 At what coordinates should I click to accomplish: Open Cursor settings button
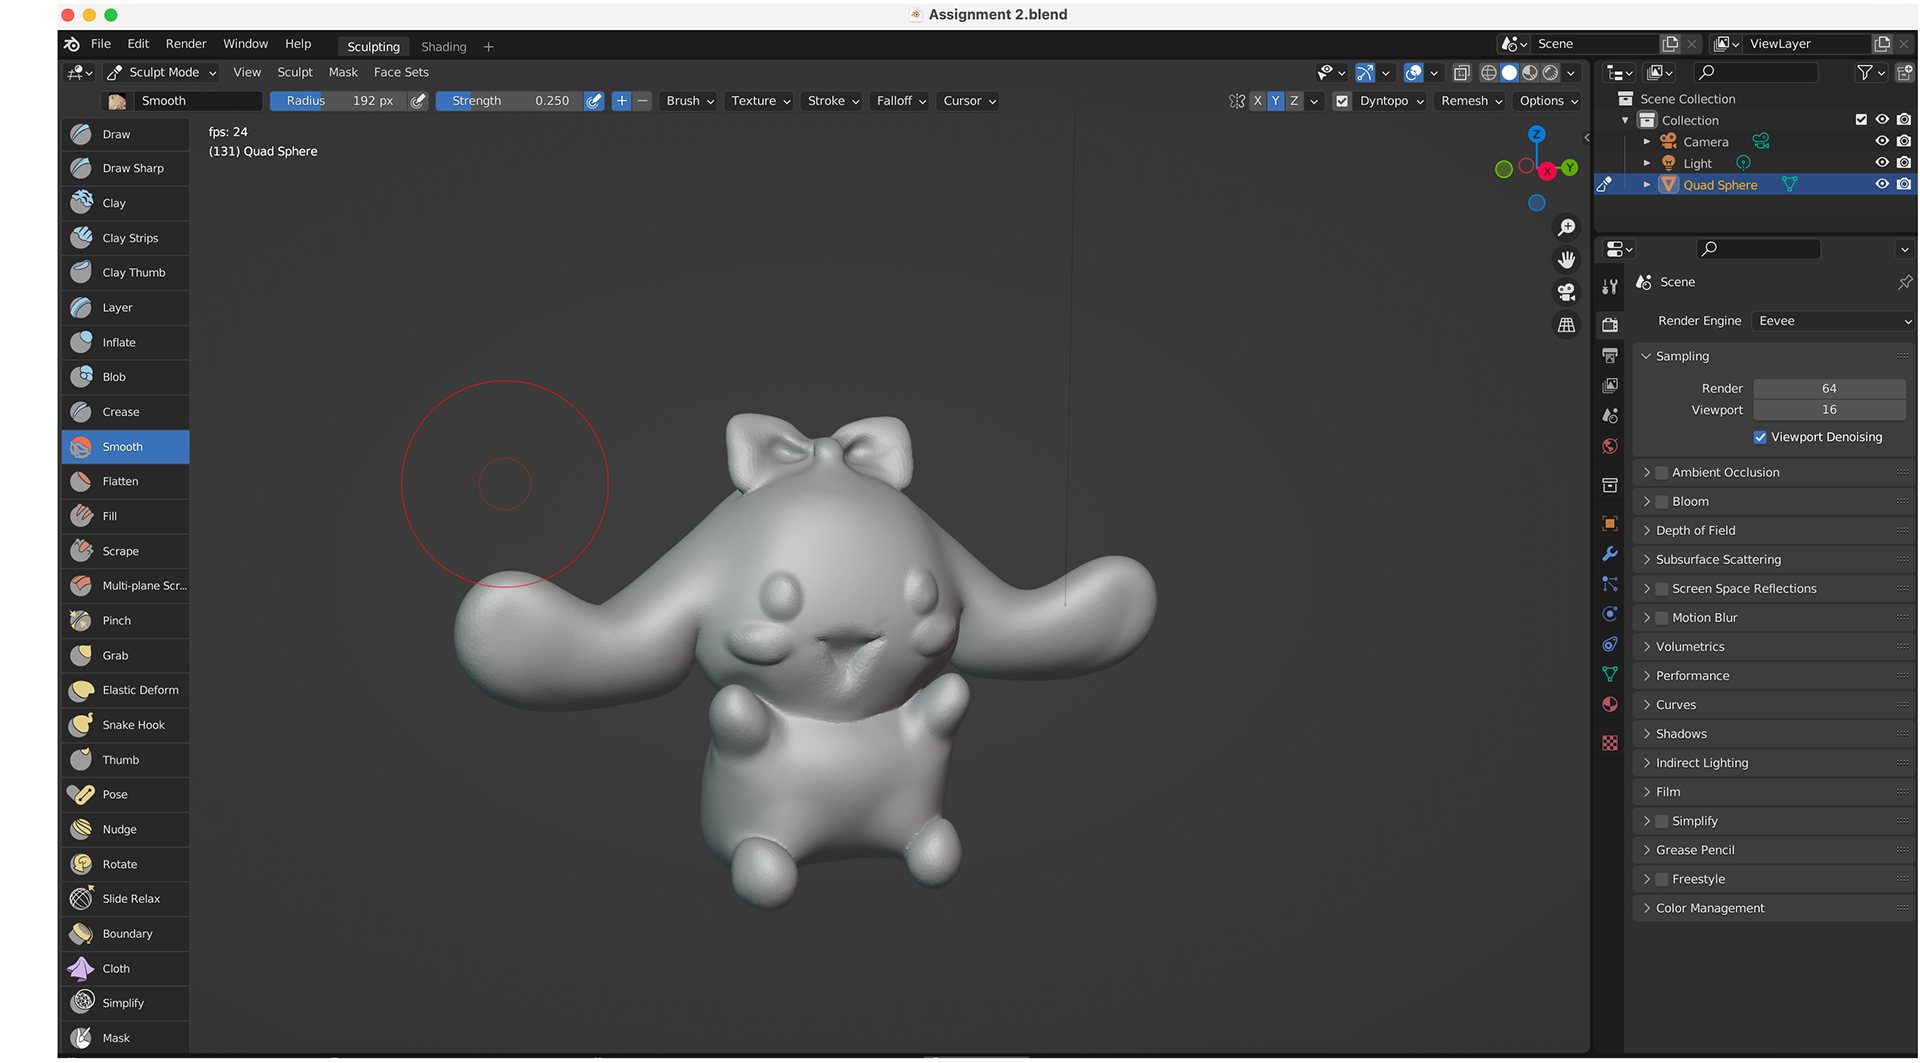click(x=968, y=101)
